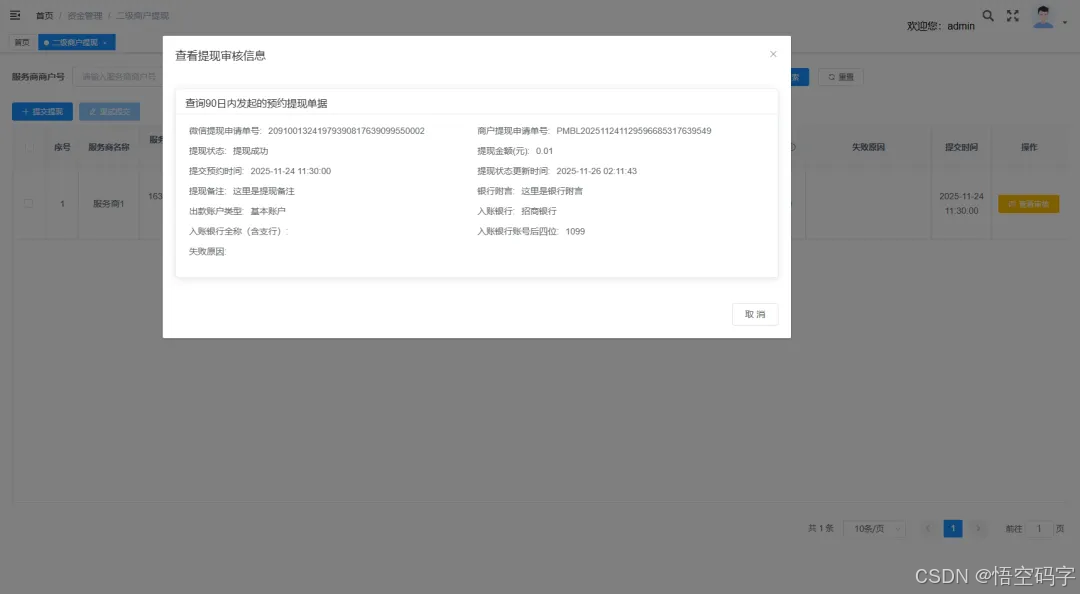Click the 银行附言 value 这里是银行附言
The height and width of the screenshot is (594, 1080).
point(552,191)
